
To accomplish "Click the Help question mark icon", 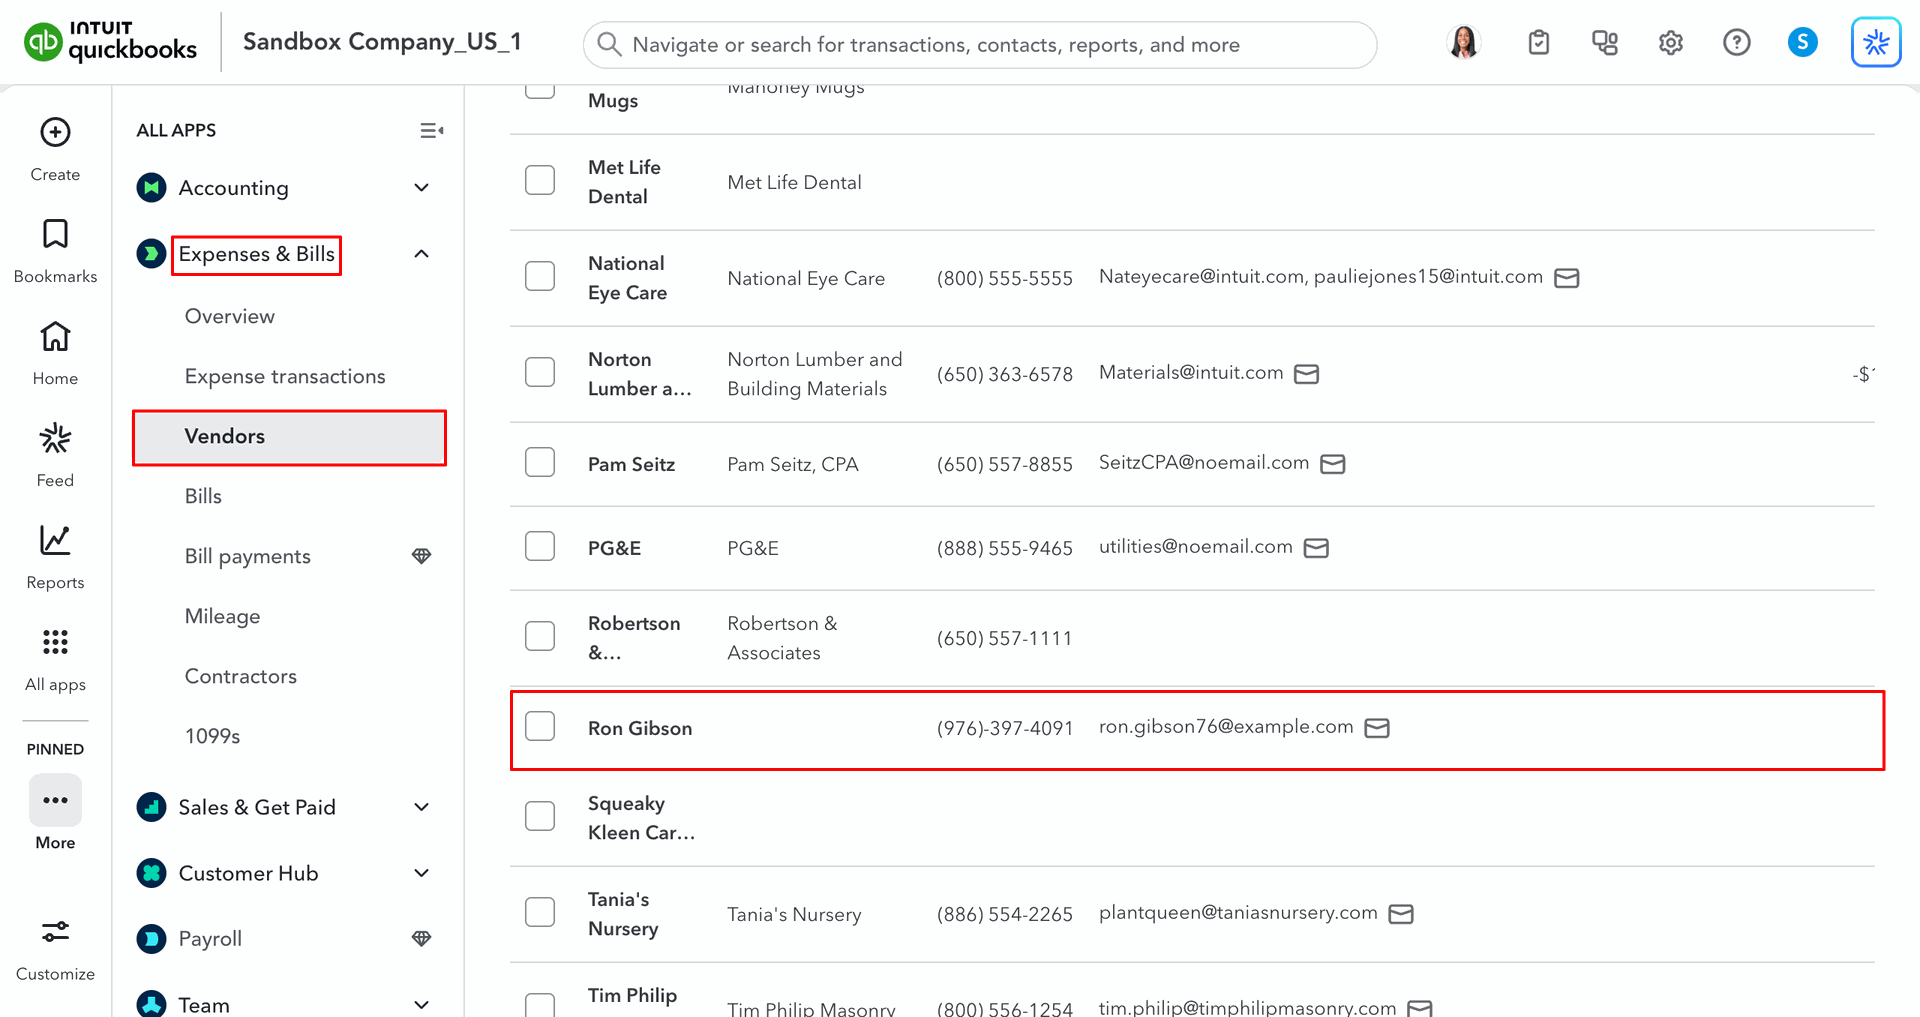I will click(1736, 43).
